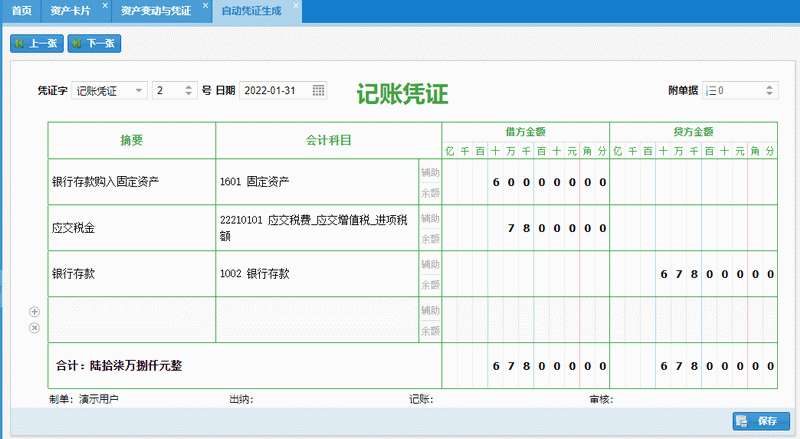This screenshot has height=439, width=800.
Task: Switch to the 首页 tab
Action: (21, 10)
